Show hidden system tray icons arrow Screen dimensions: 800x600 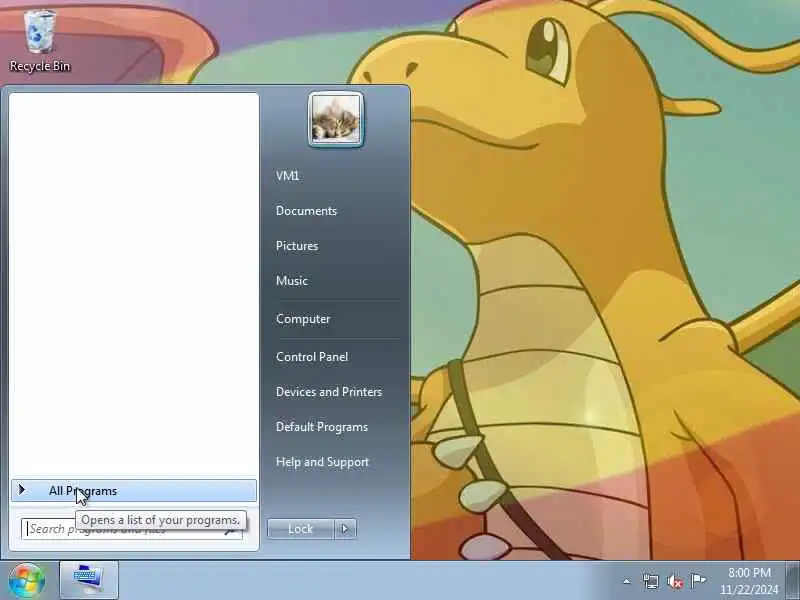[x=627, y=581]
